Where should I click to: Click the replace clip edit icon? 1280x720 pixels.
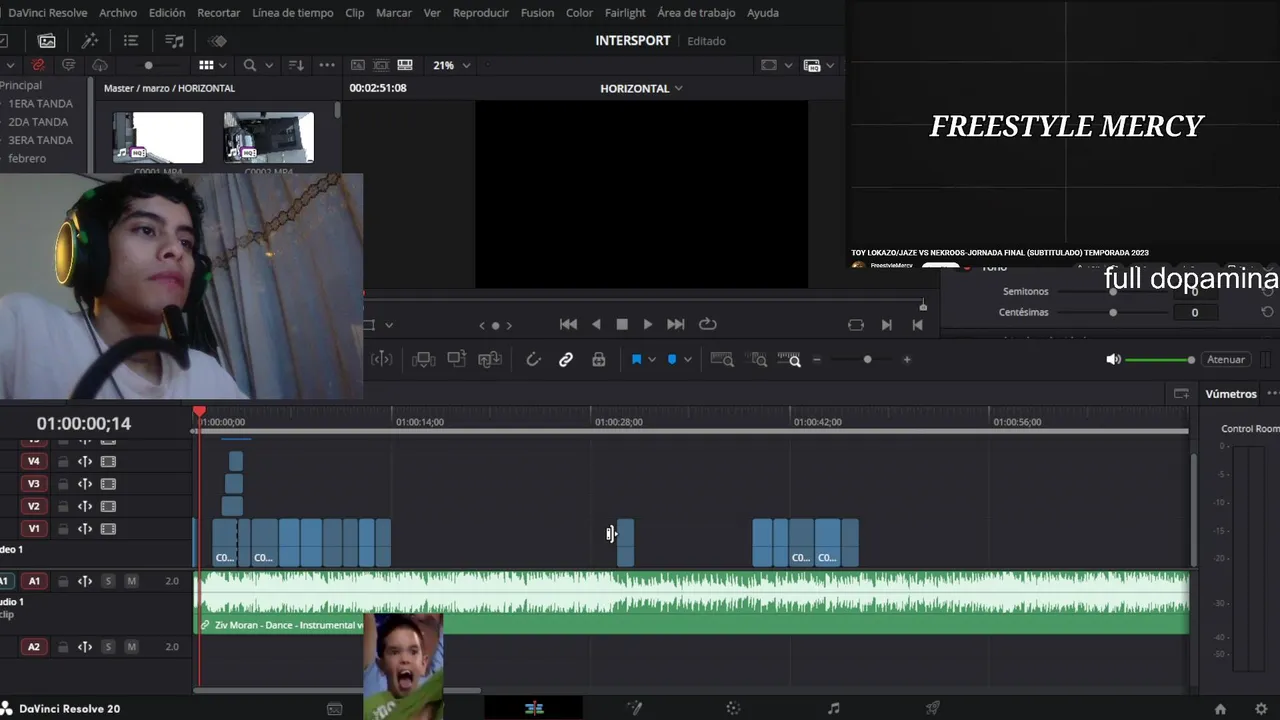click(x=490, y=360)
